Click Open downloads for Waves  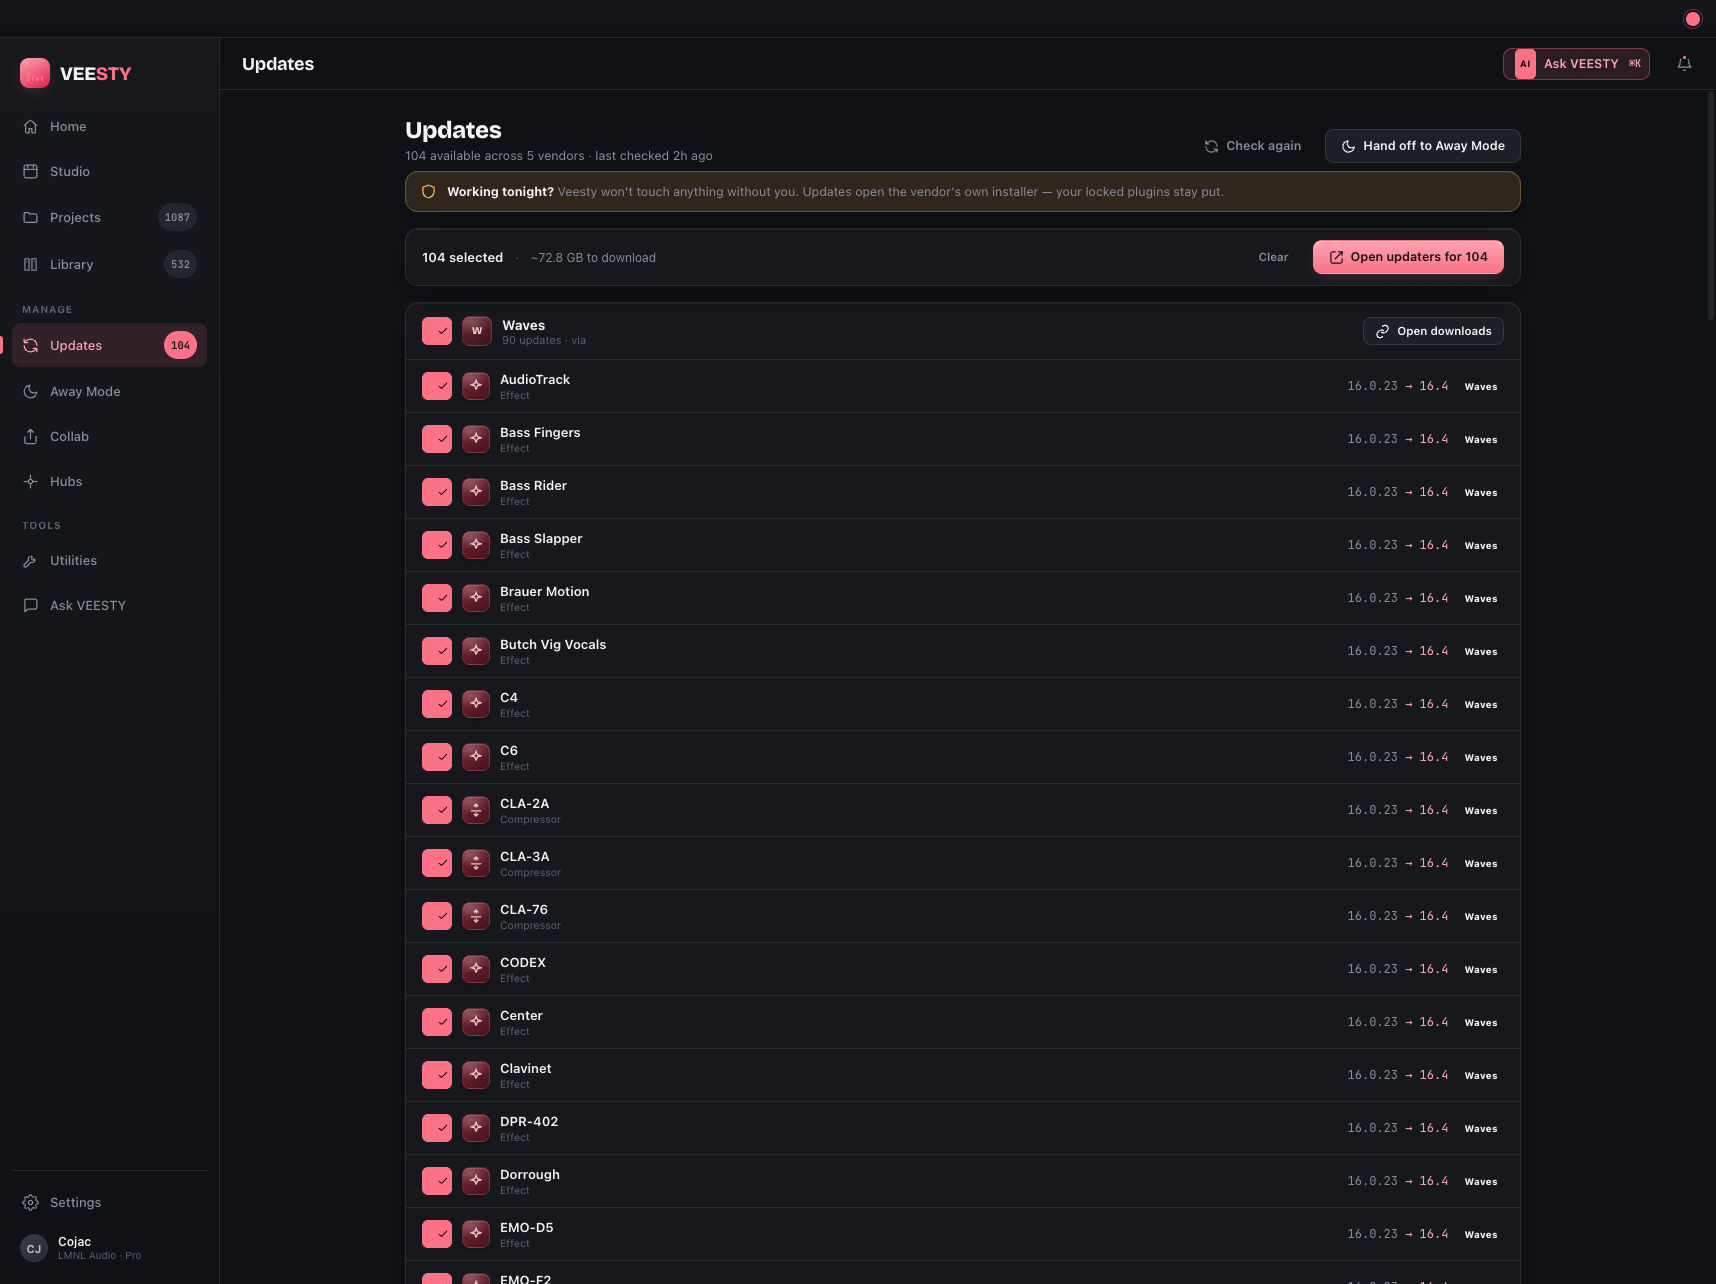coord(1433,331)
